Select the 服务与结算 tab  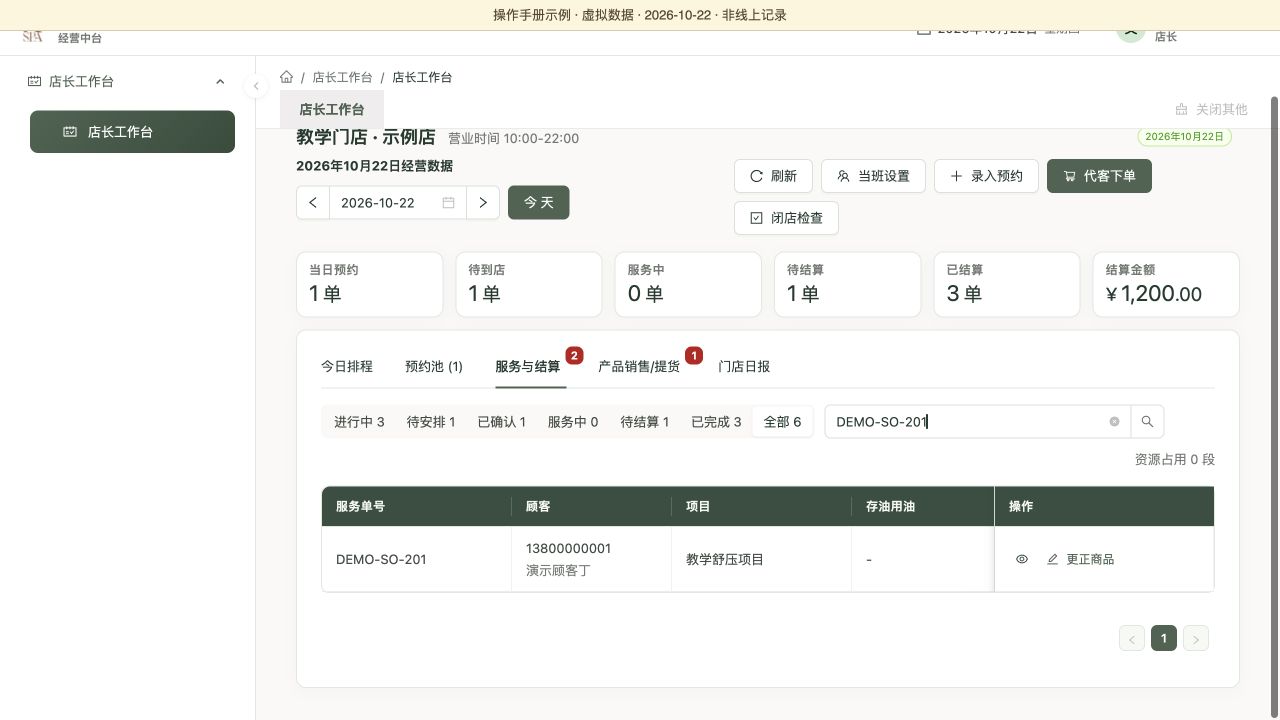coord(528,367)
